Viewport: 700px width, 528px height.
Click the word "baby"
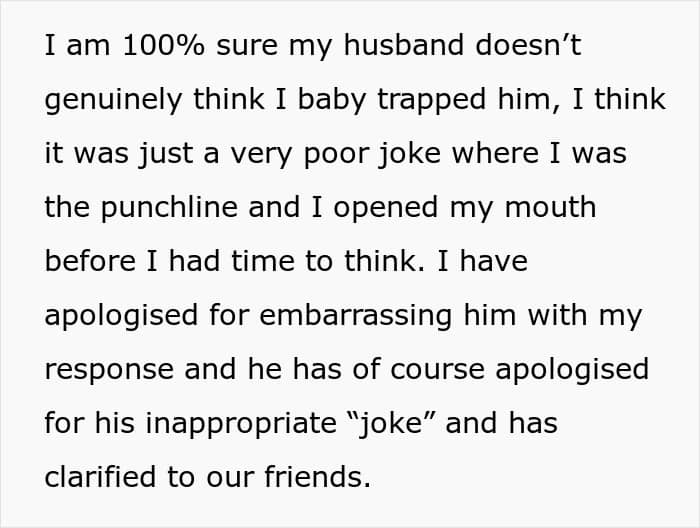pyautogui.click(x=332, y=101)
